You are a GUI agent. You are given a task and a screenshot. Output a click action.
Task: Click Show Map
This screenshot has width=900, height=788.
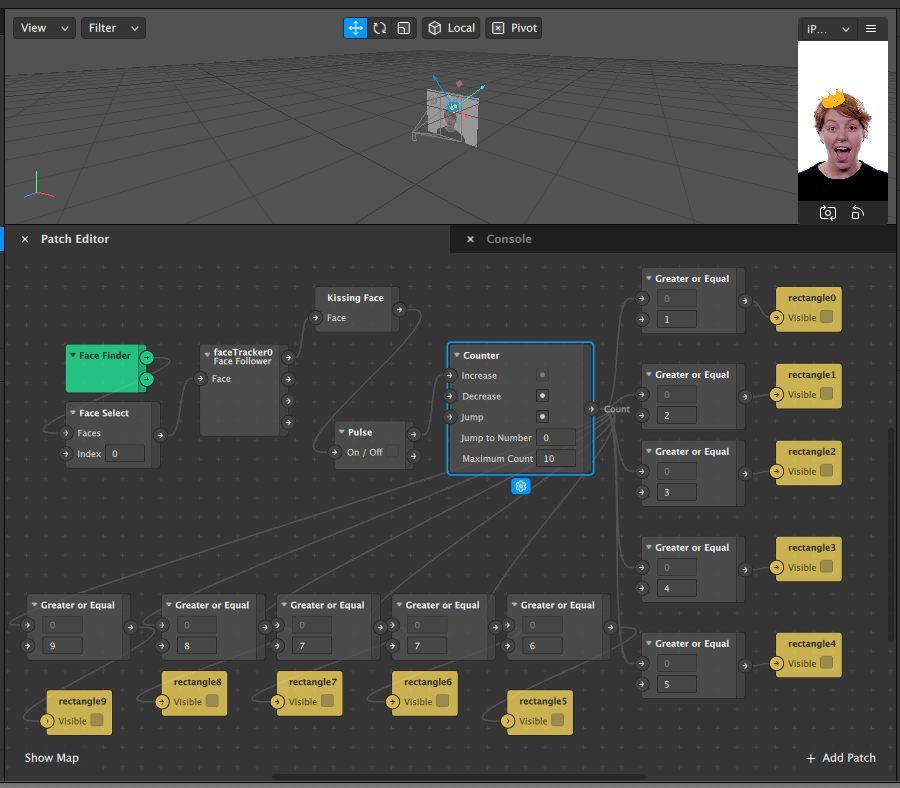(51, 758)
